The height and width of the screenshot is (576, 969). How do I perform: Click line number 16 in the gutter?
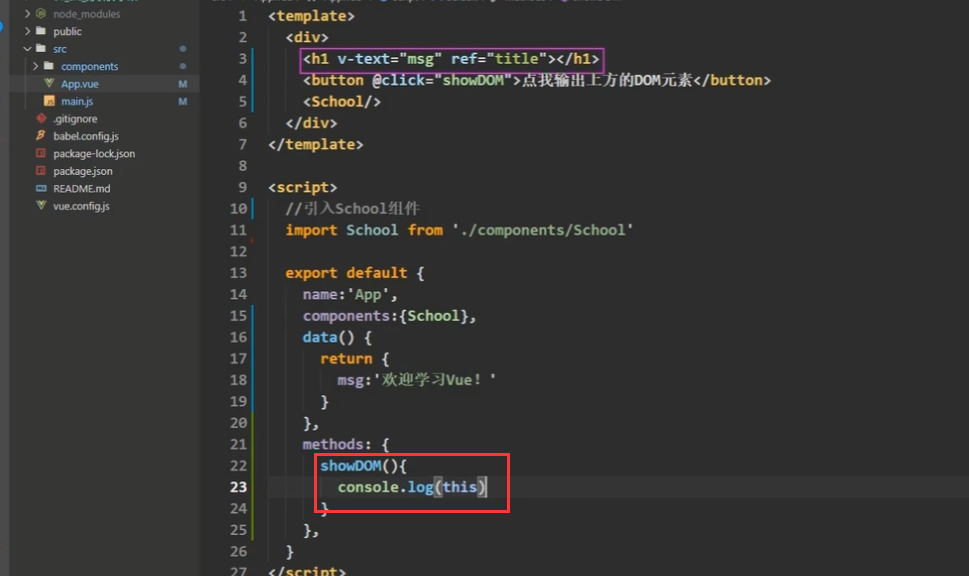[238, 337]
